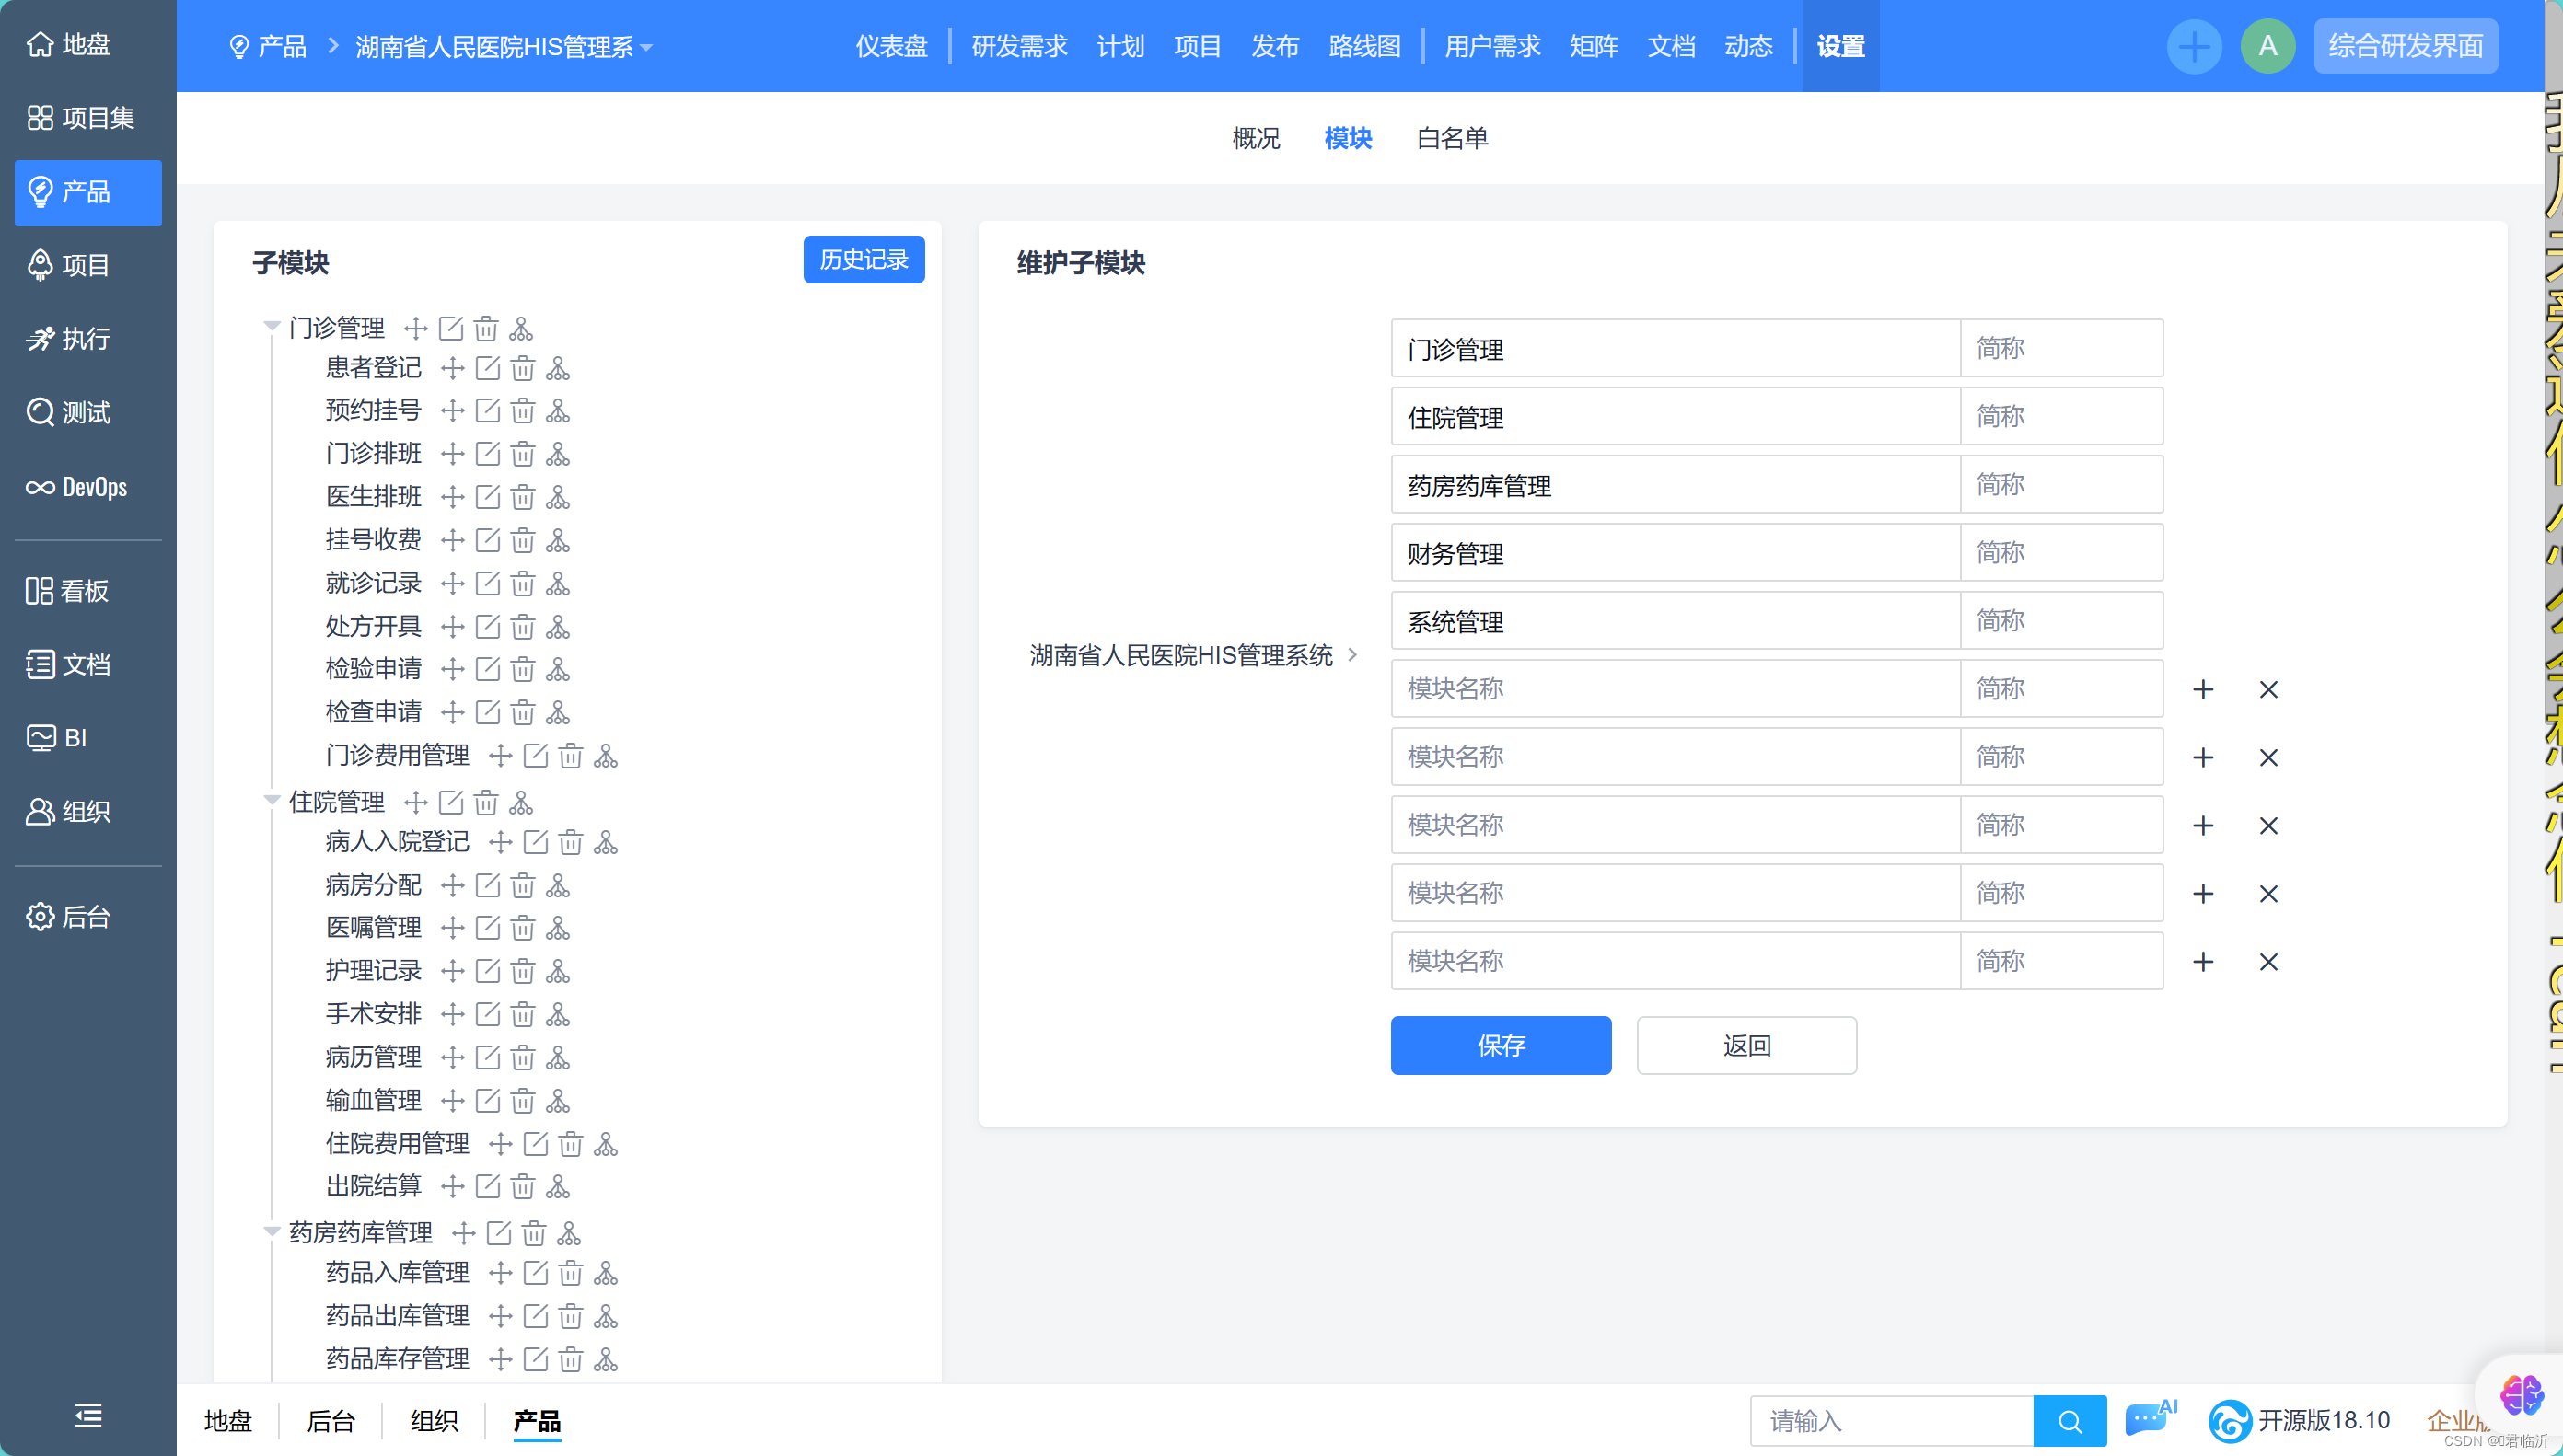This screenshot has height=1456, width=2563.
Task: Collapse the 住院管理 tree node
Action: [271, 800]
